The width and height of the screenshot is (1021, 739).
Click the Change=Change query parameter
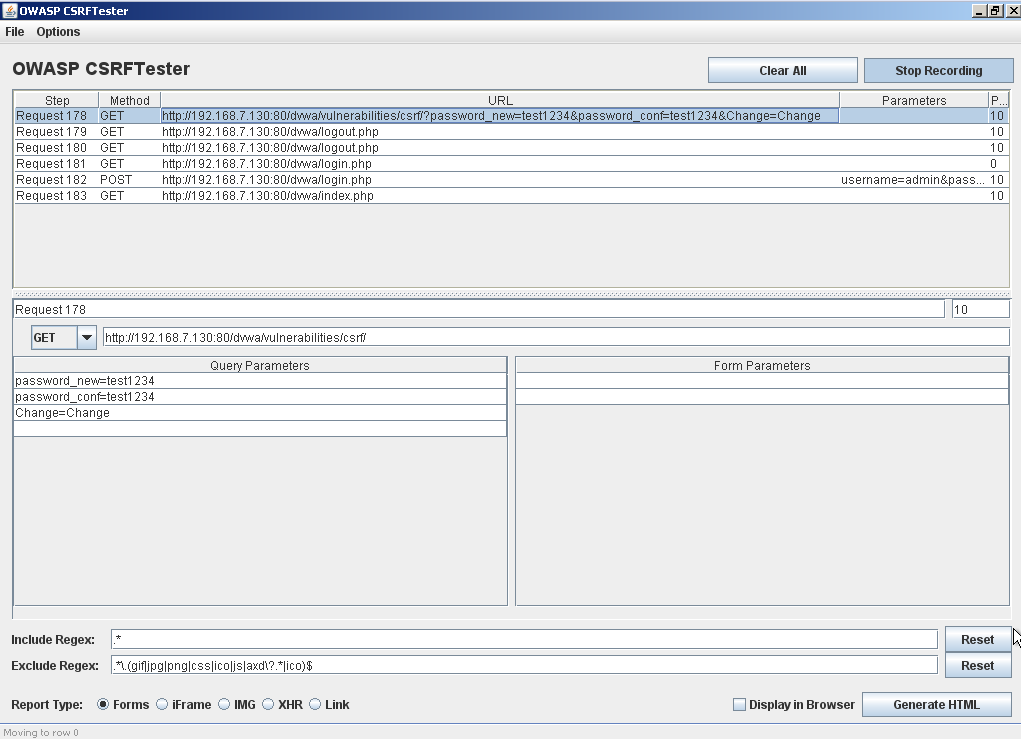coord(260,413)
